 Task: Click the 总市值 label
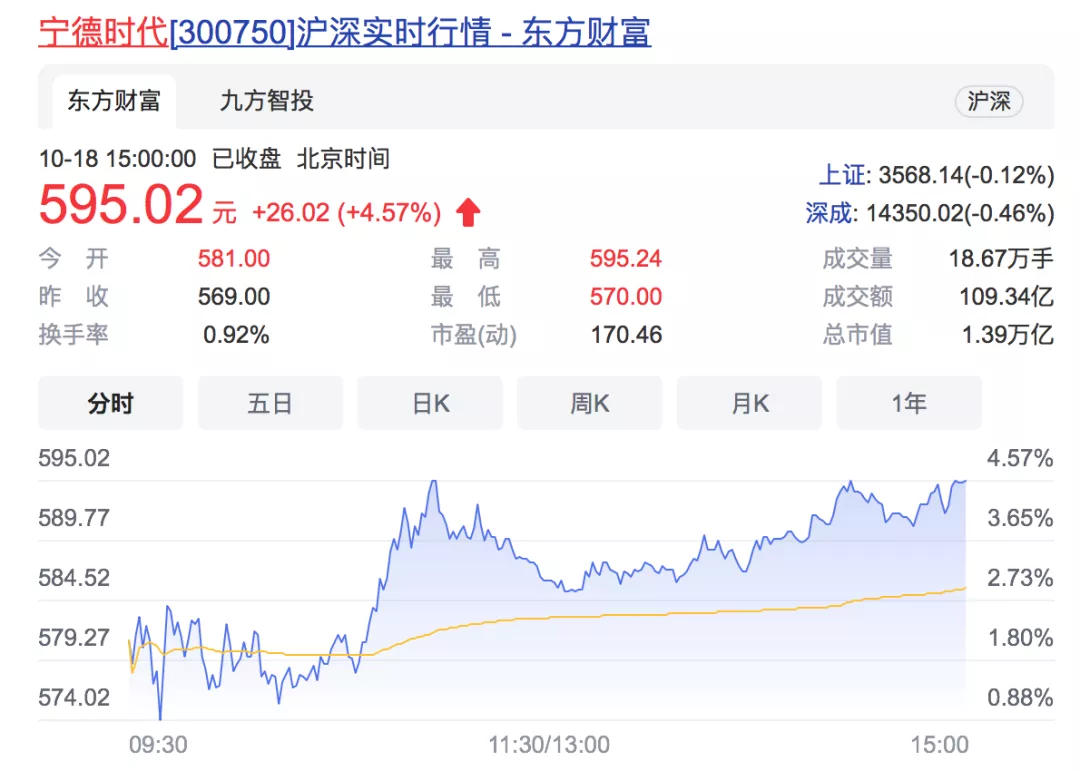858,335
